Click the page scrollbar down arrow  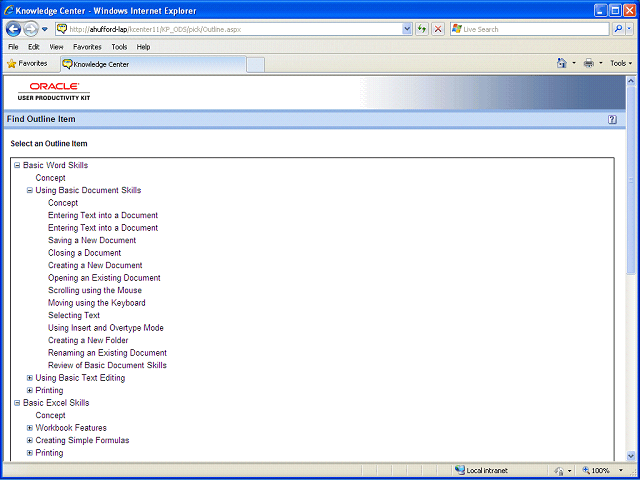point(631,456)
